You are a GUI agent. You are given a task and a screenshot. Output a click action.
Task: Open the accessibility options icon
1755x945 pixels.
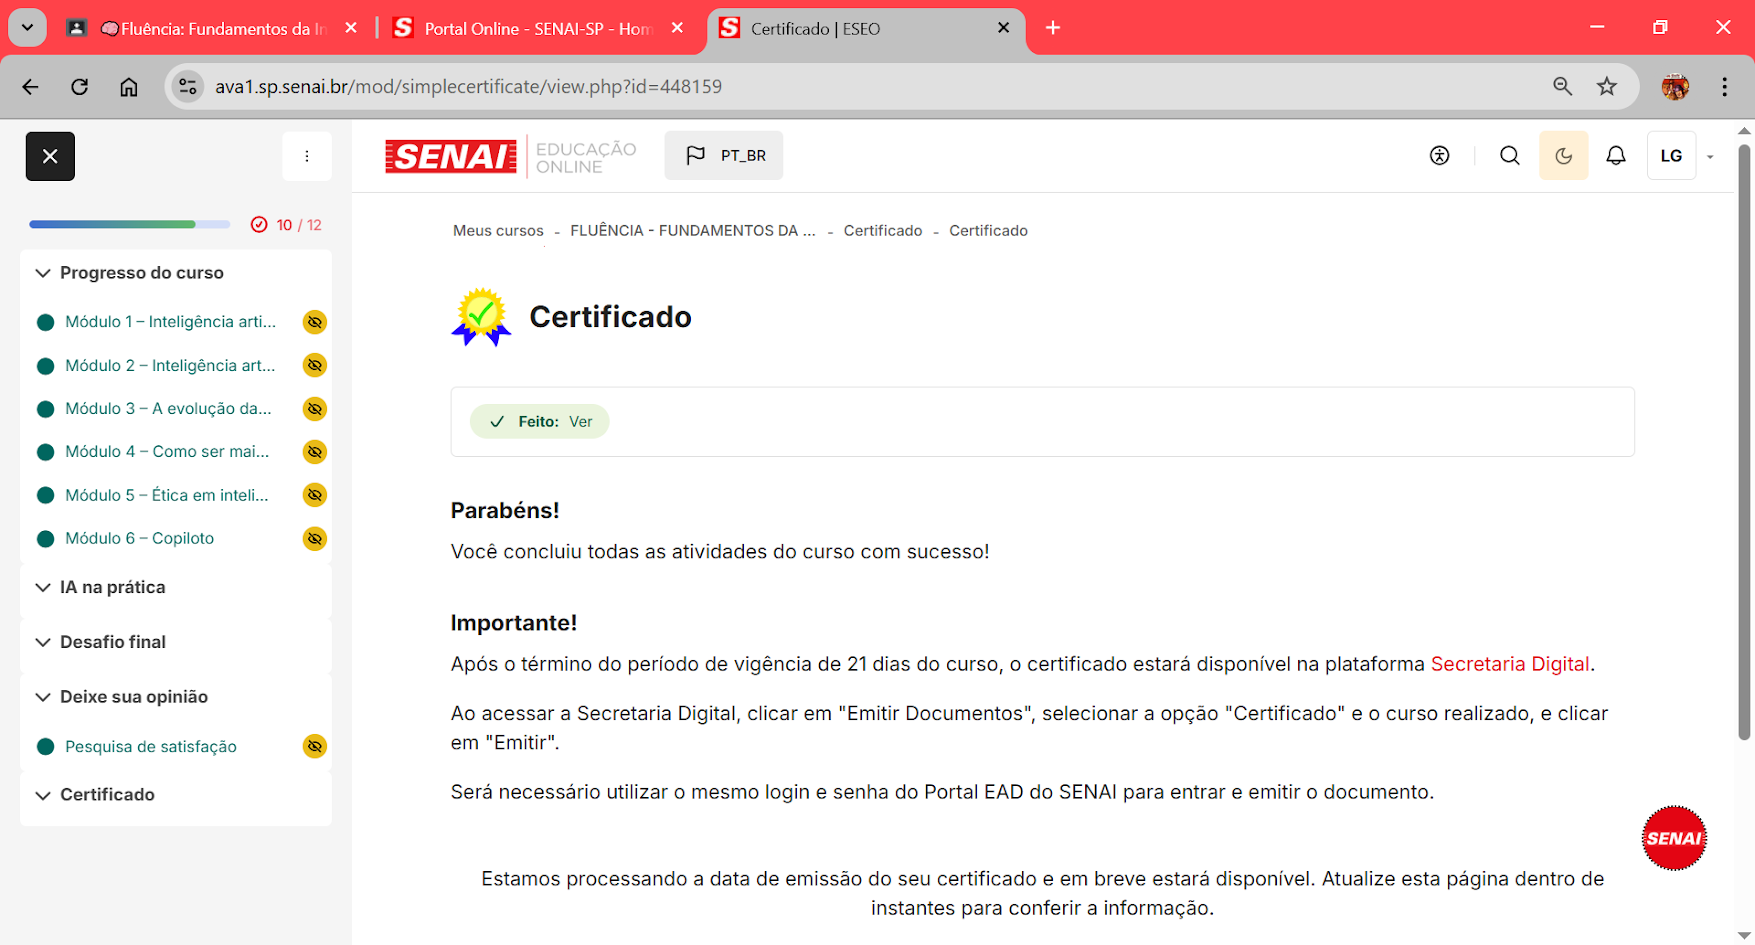coord(1439,156)
